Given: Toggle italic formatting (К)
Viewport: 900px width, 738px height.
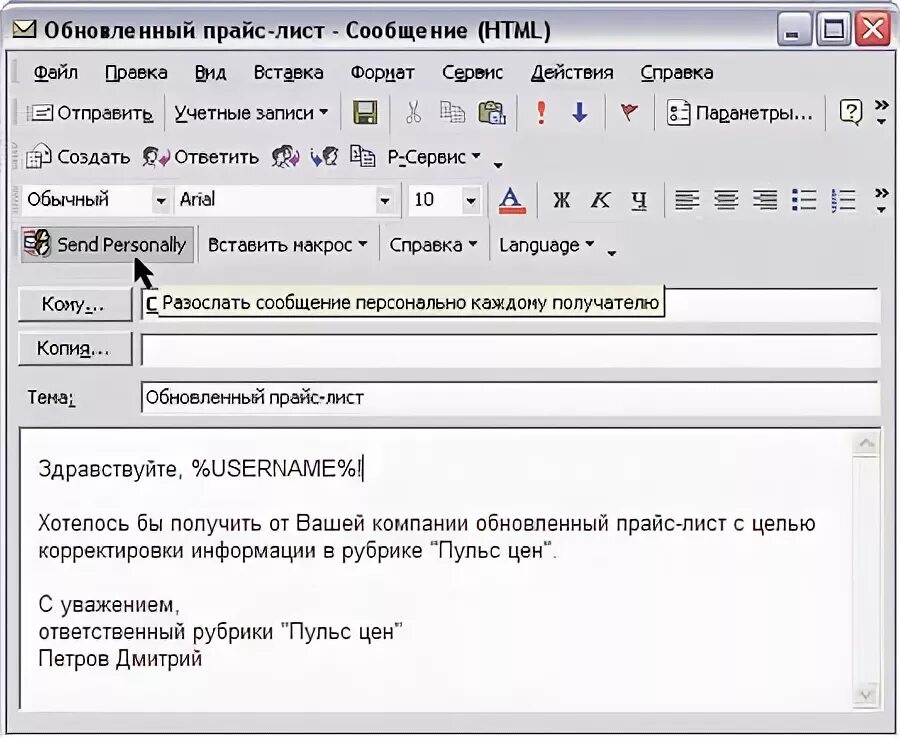Looking at the screenshot, I should pyautogui.click(x=600, y=200).
